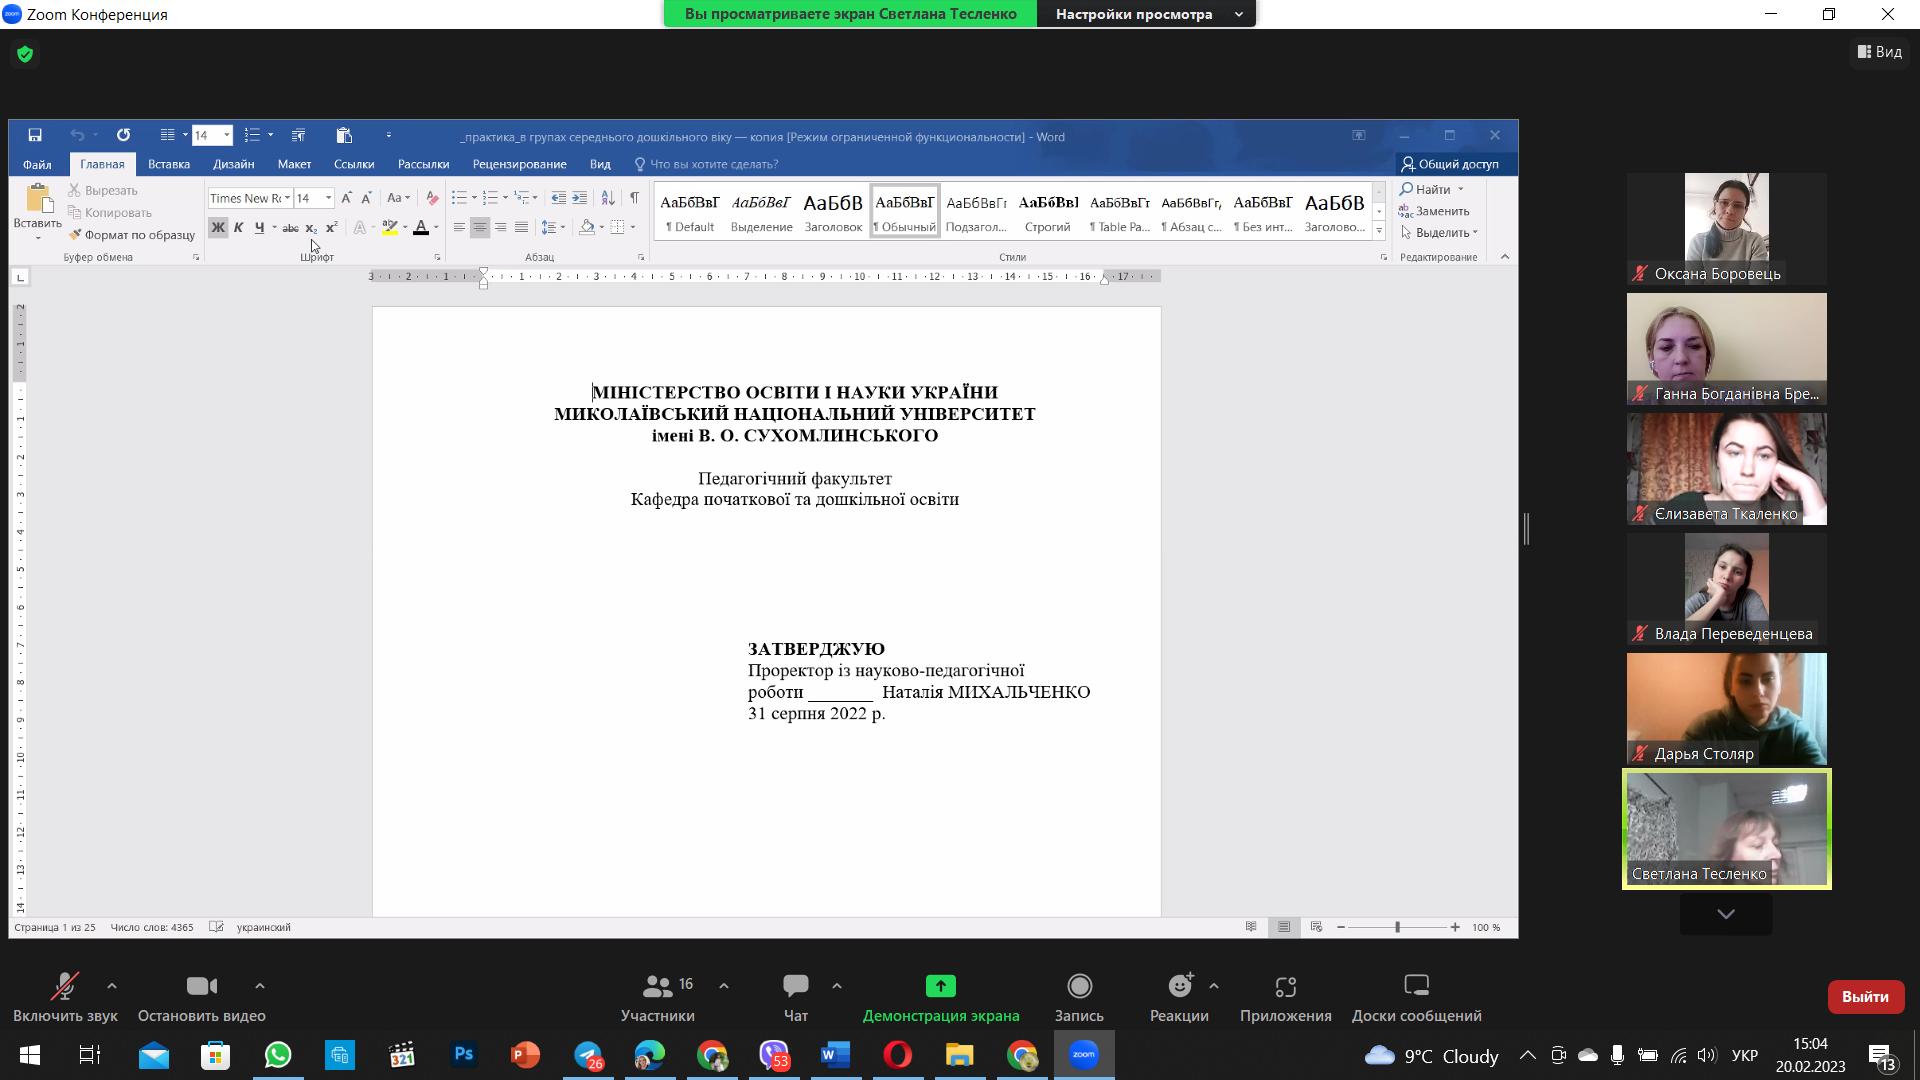
Task: Click the Apps (Приложения) icon
Action: tap(1285, 997)
